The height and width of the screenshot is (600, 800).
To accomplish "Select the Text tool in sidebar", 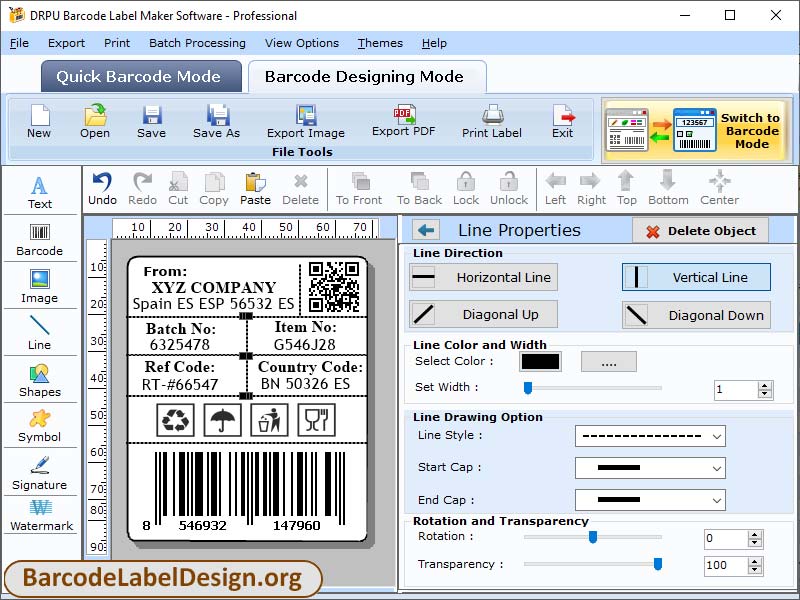I will (x=40, y=192).
